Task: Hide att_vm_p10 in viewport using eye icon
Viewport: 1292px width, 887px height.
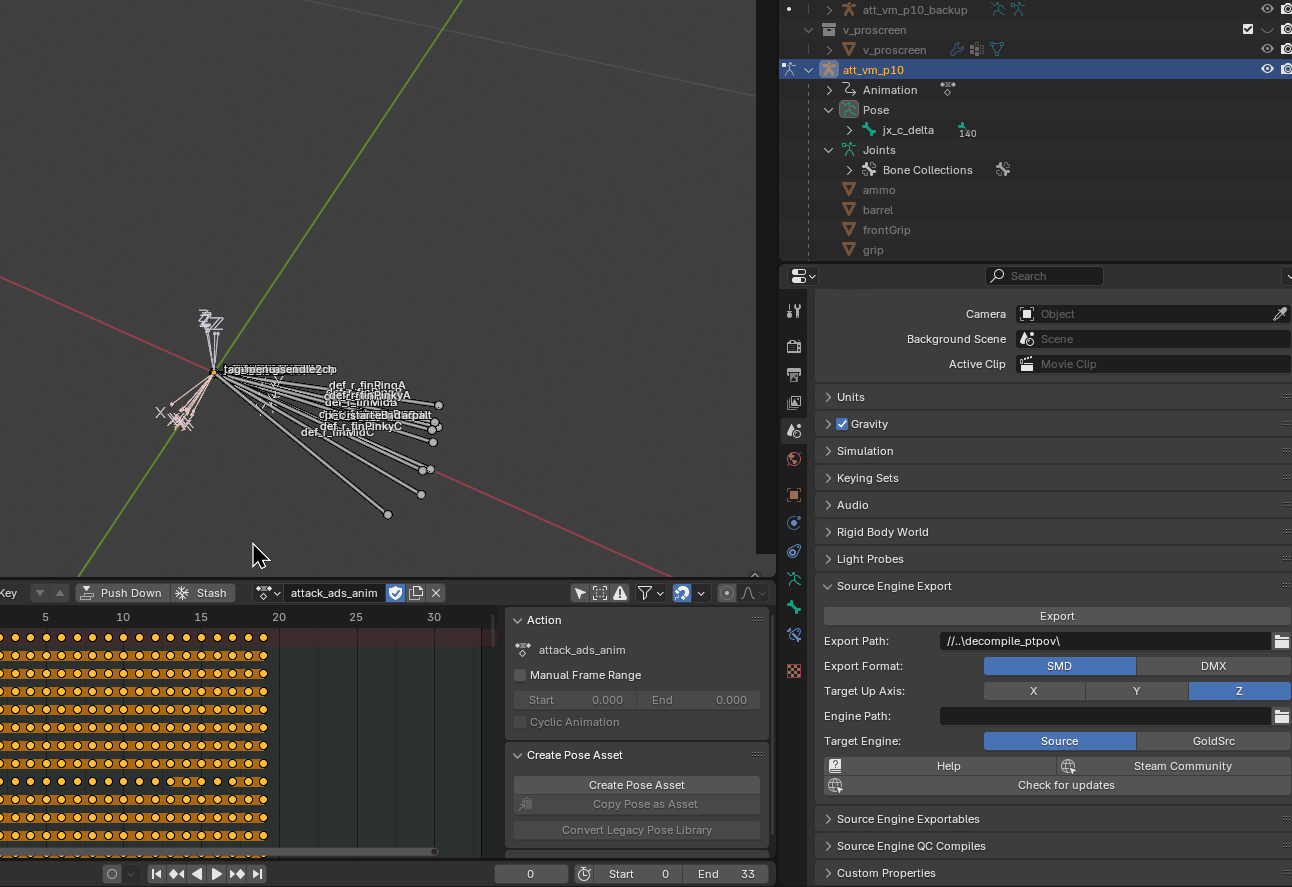Action: [1267, 70]
